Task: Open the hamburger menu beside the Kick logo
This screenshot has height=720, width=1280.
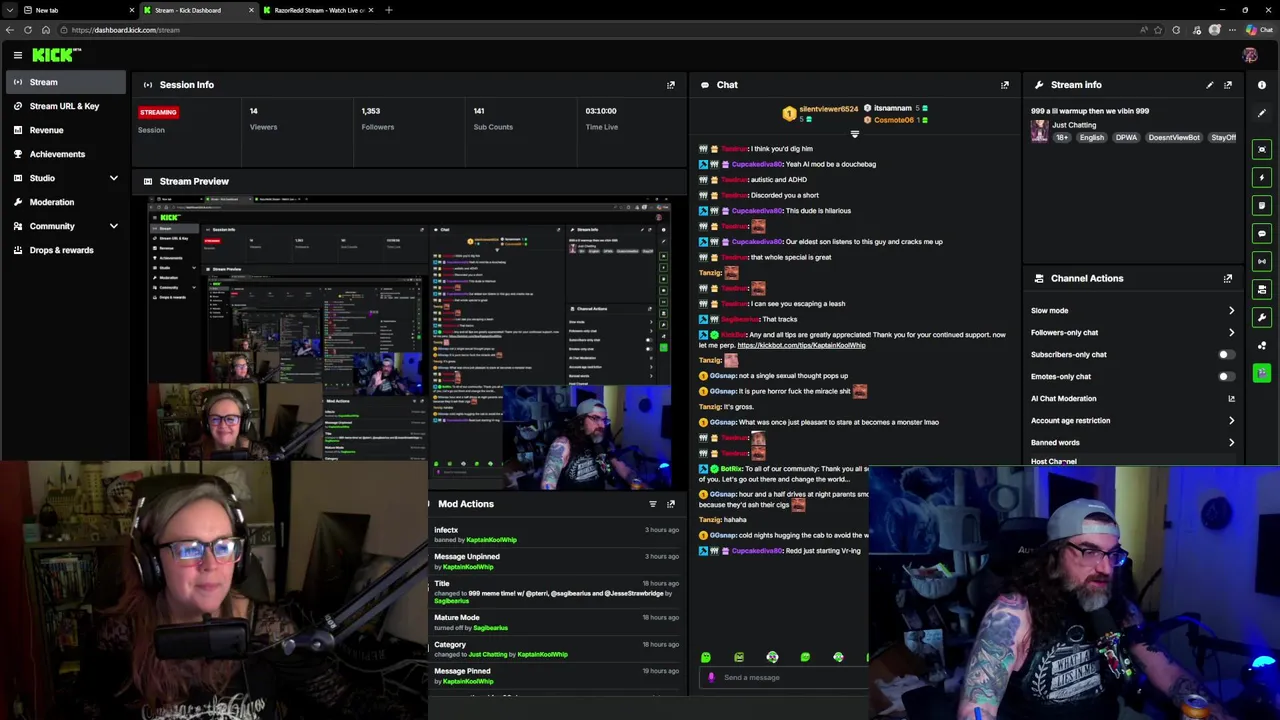Action: click(18, 55)
